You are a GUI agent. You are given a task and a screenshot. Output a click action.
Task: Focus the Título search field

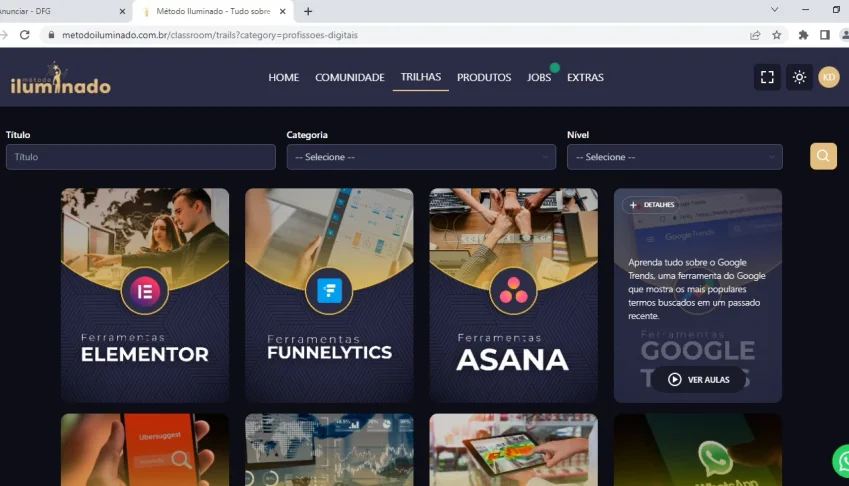[x=141, y=157]
